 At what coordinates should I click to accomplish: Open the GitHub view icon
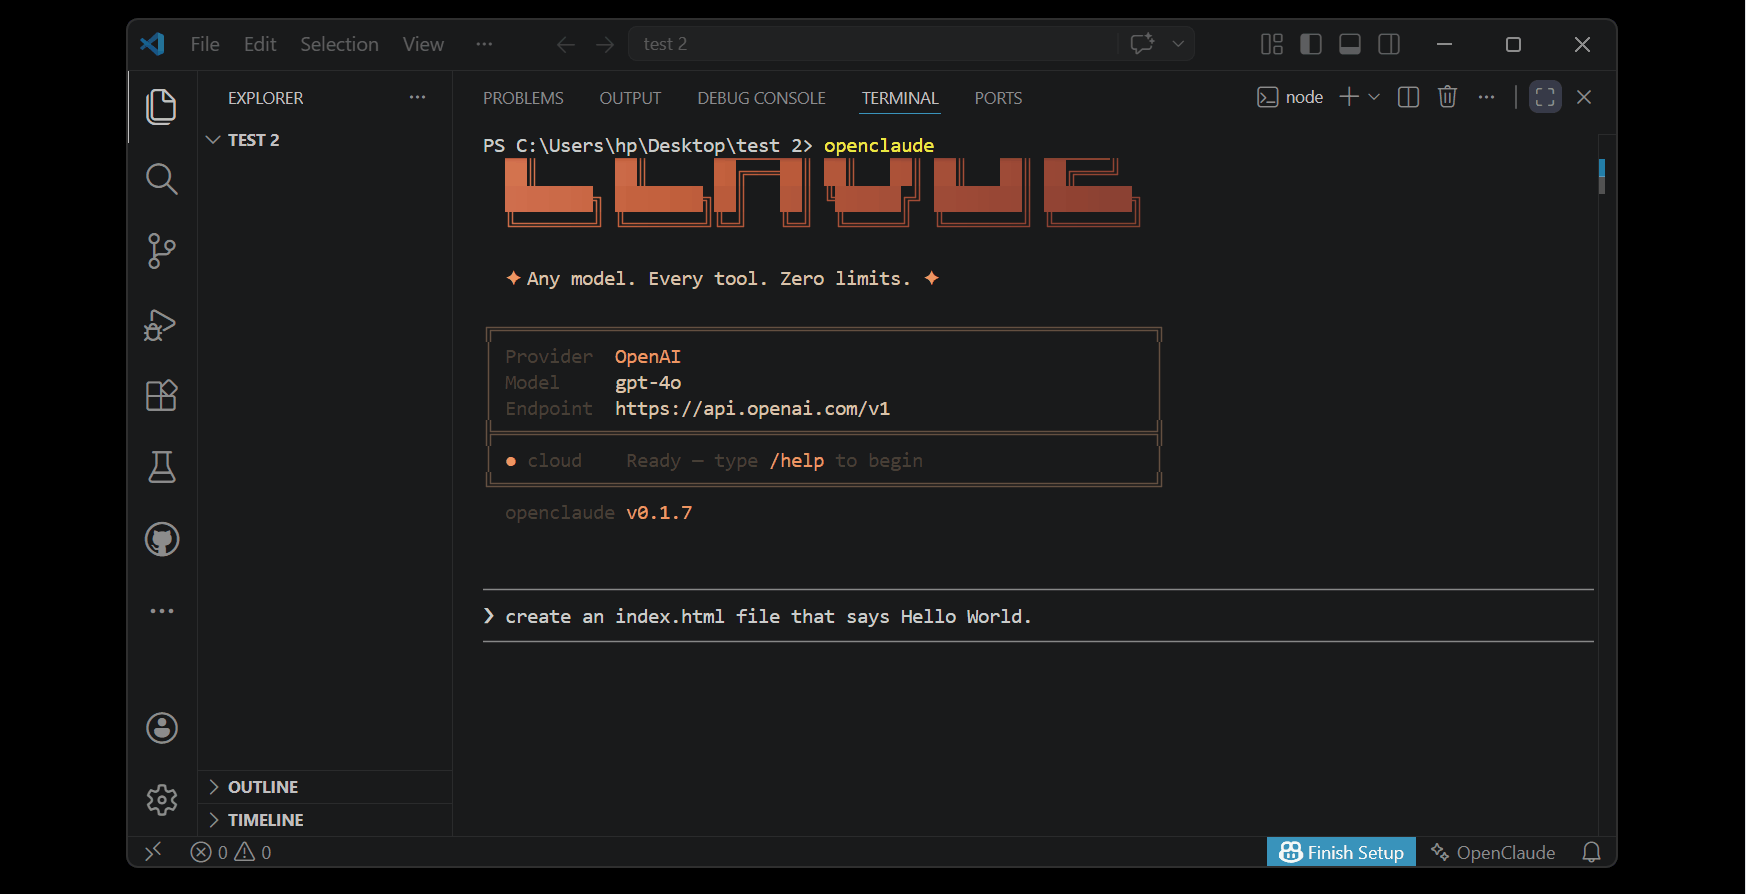161,540
